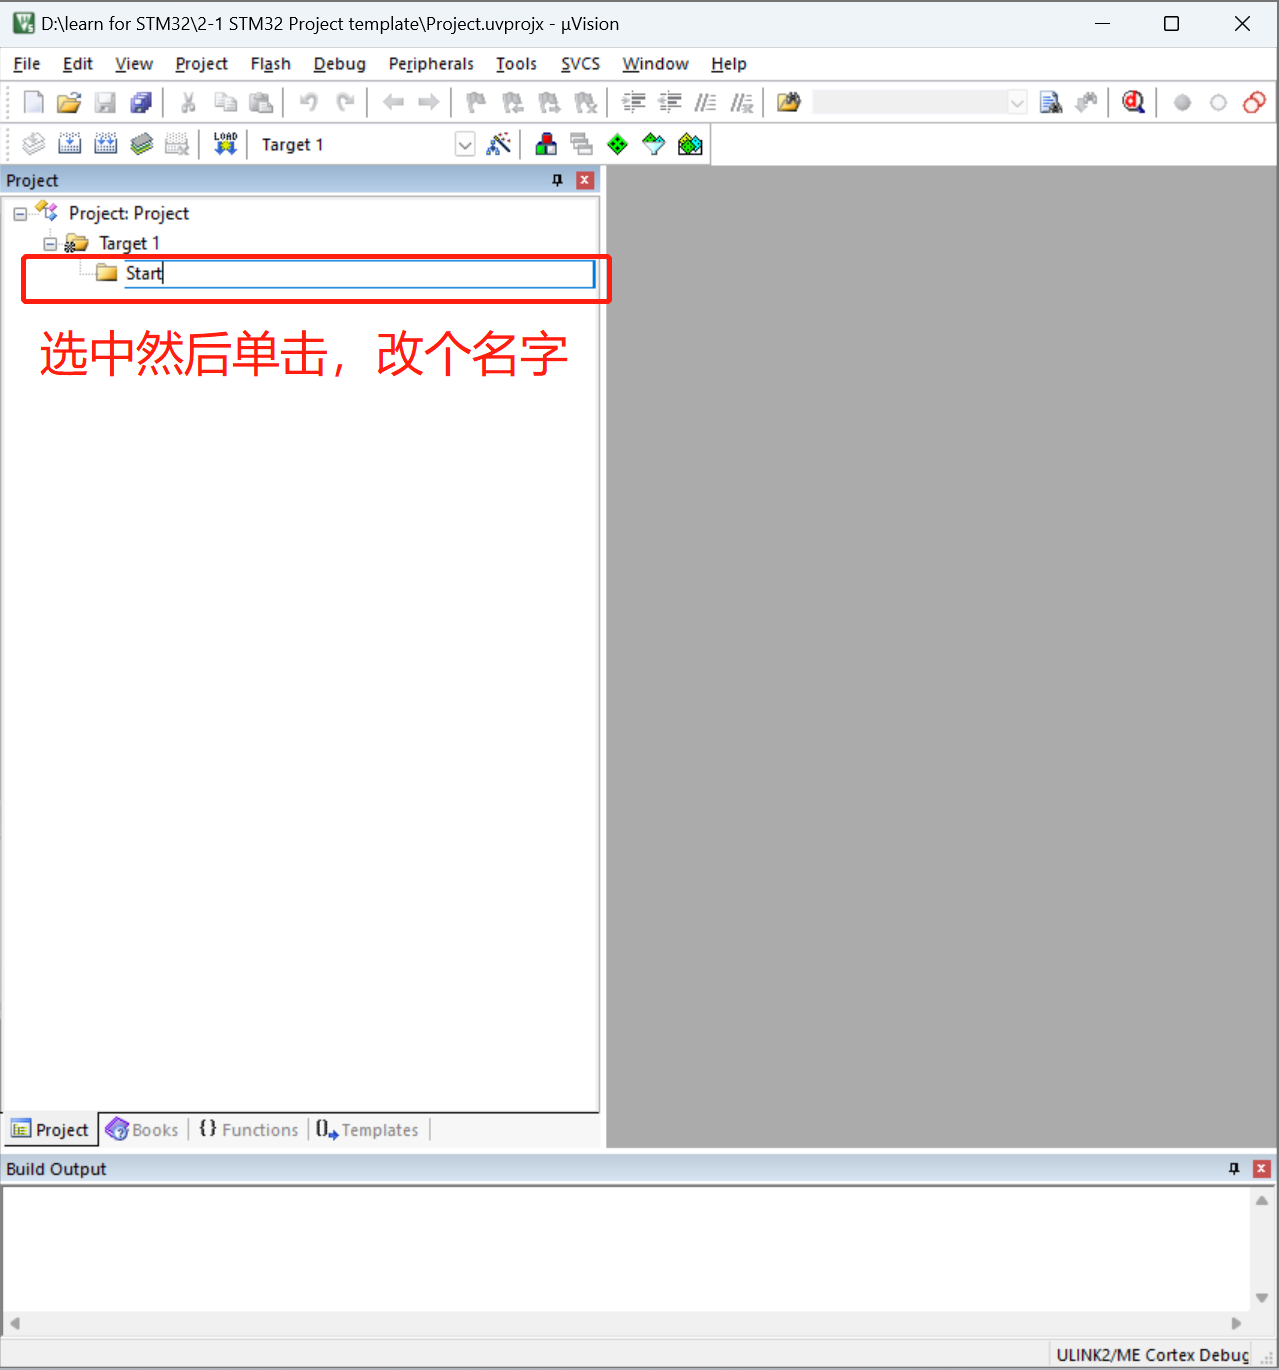1279x1370 pixels.
Task: Rebuild all target files icon
Action: [x=105, y=144]
